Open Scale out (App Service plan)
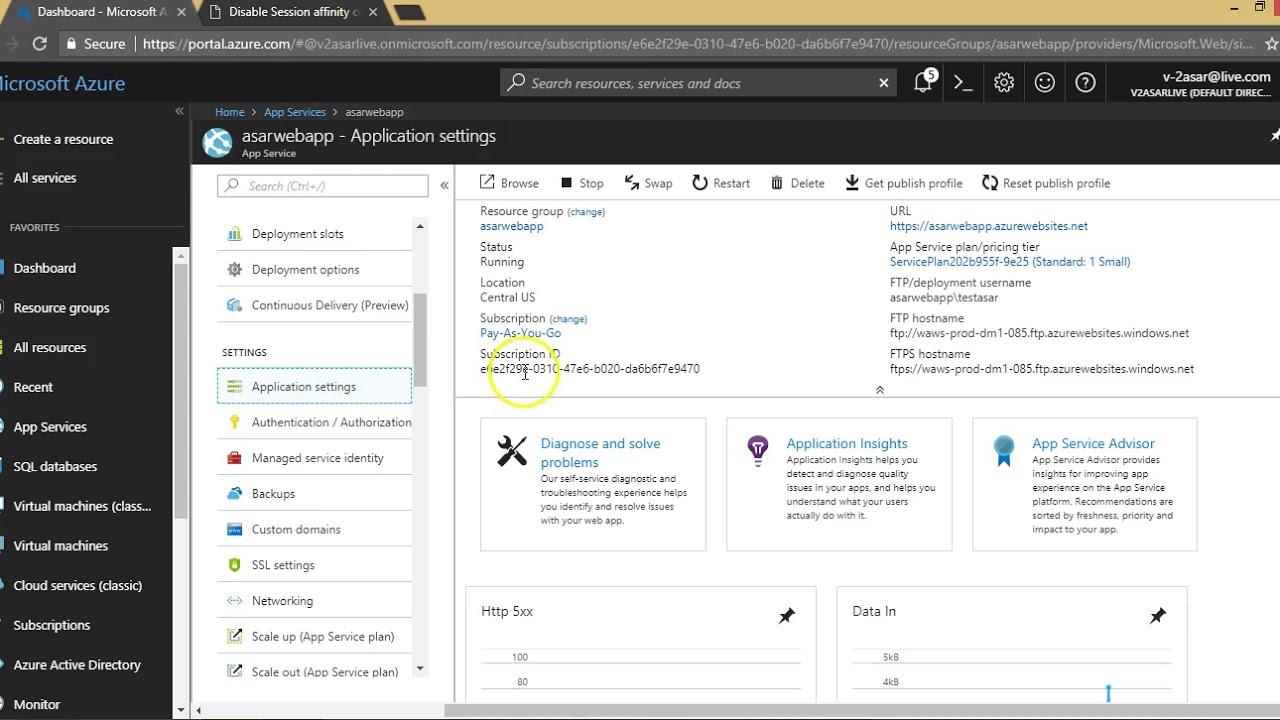1280x720 pixels. (314, 672)
